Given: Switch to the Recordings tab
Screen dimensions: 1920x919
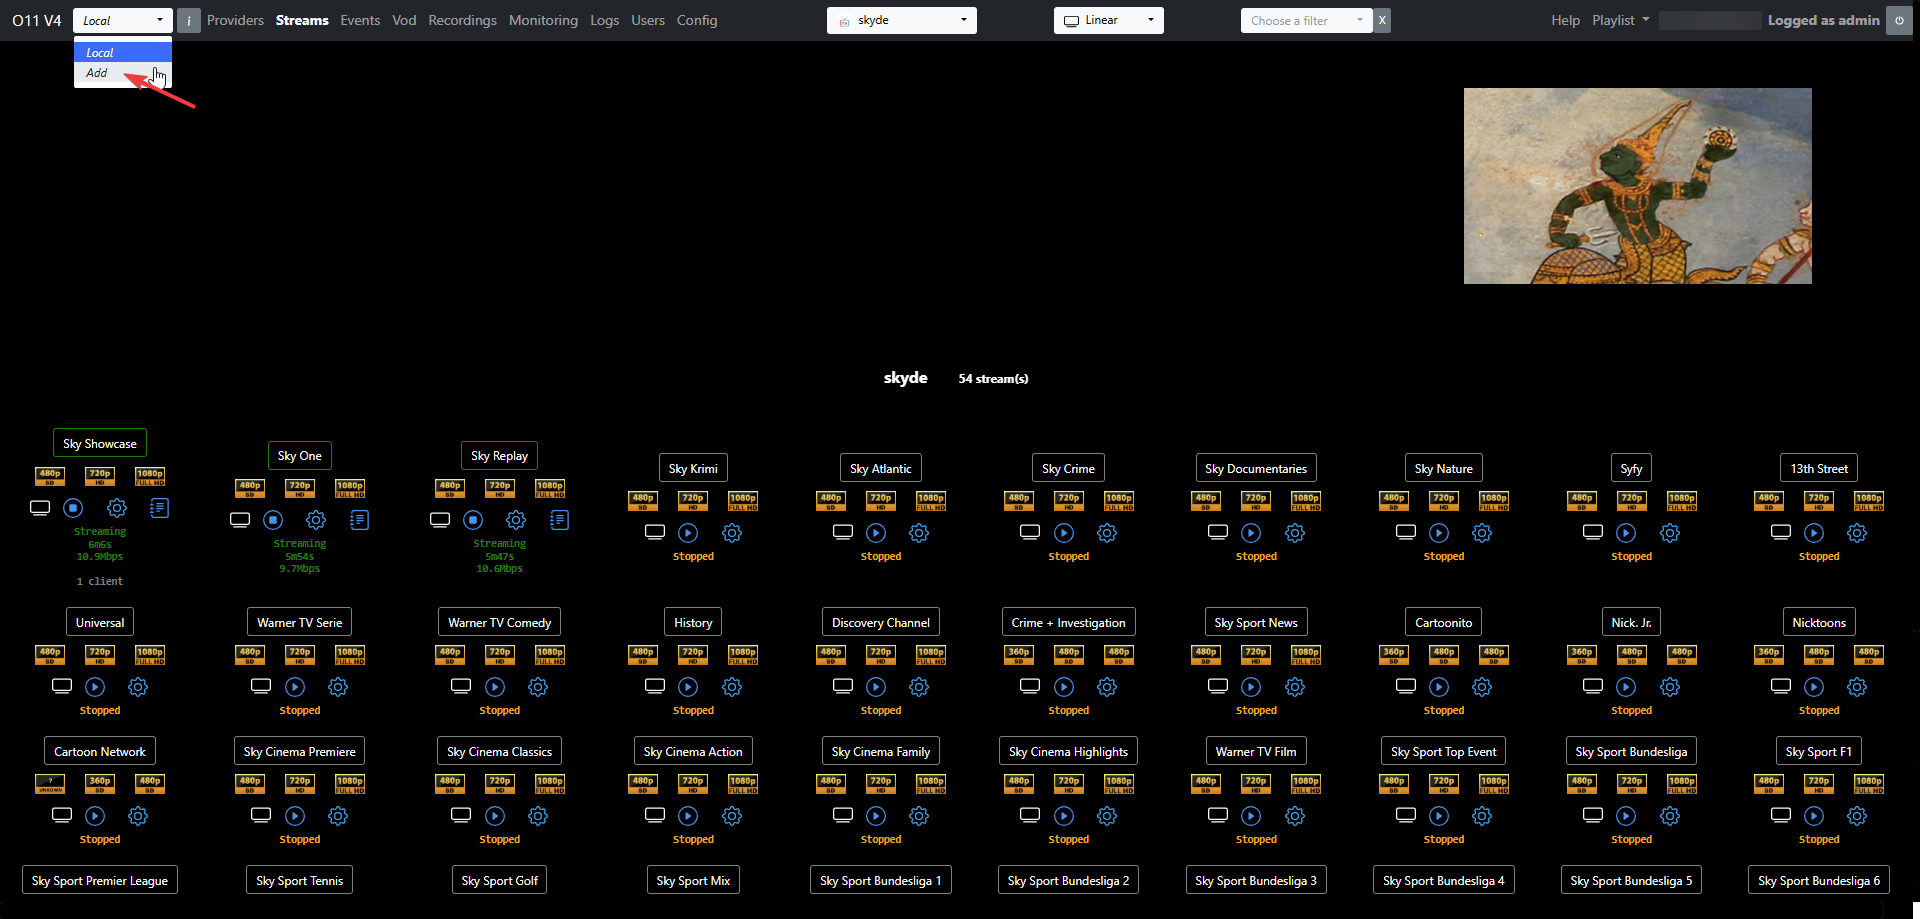Looking at the screenshot, I should coord(462,21).
